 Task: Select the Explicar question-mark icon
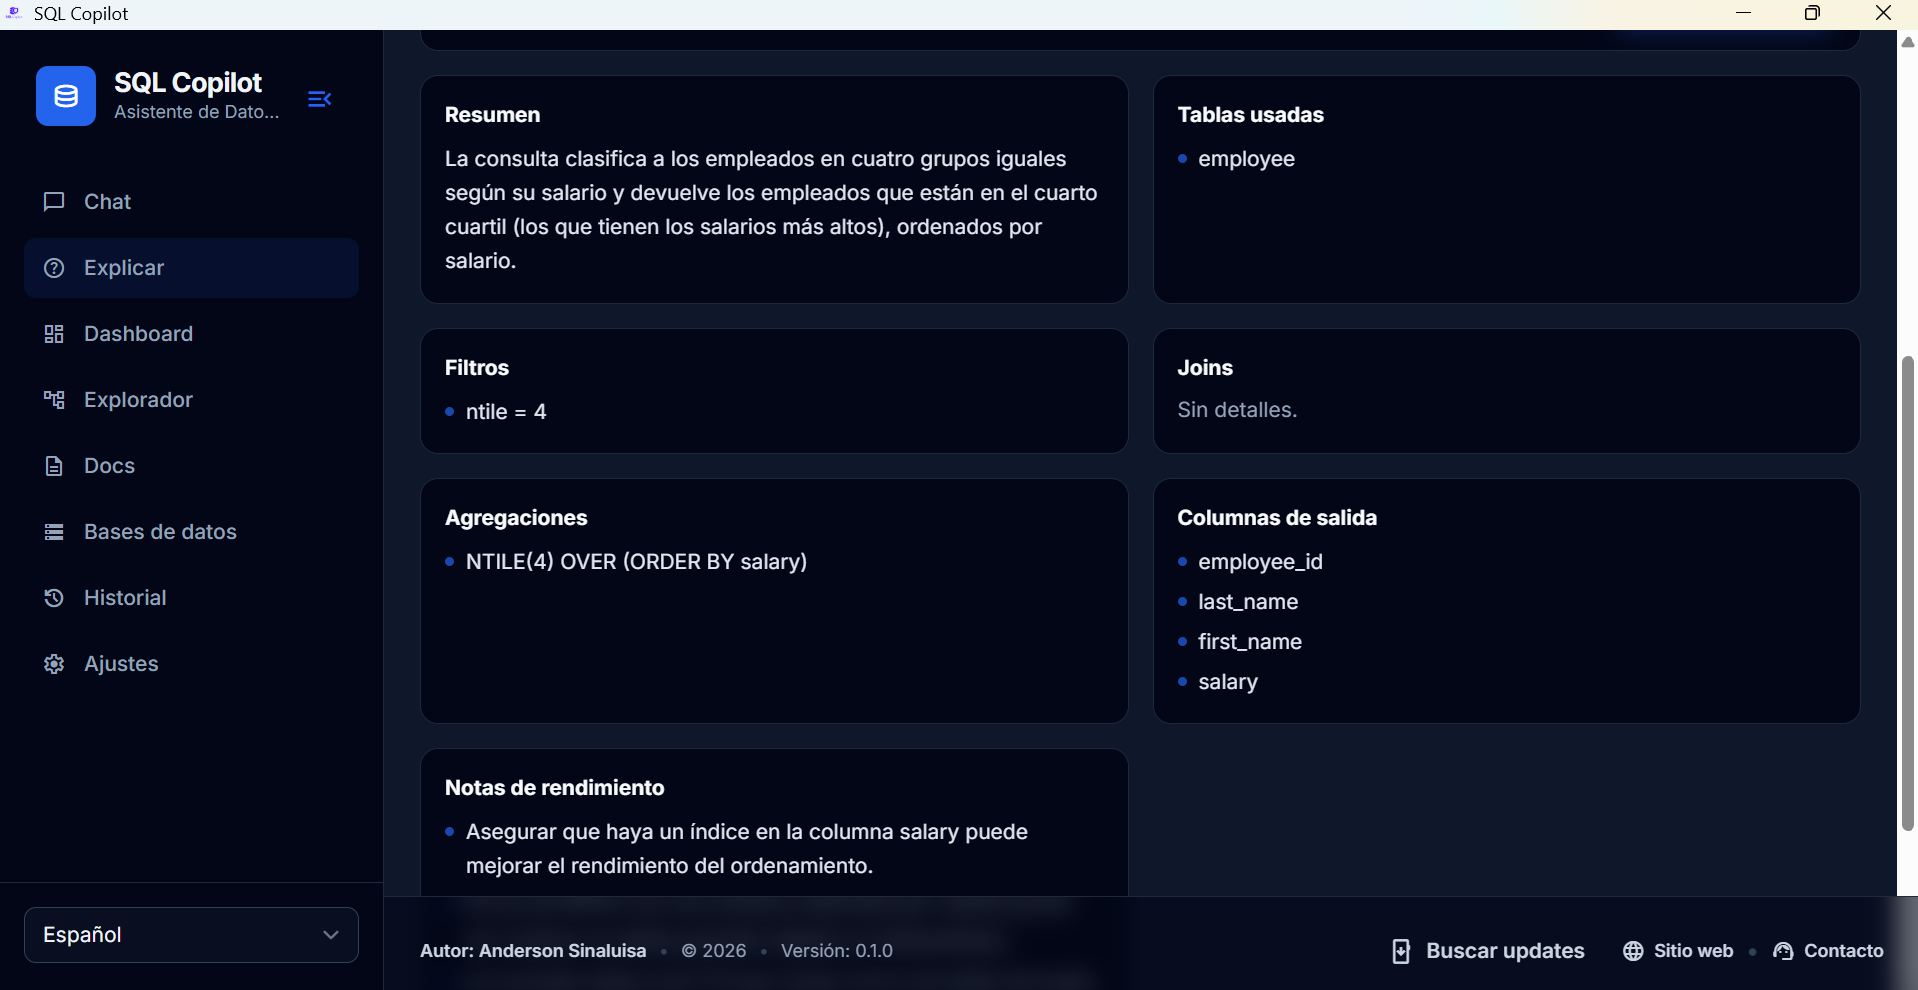(54, 267)
